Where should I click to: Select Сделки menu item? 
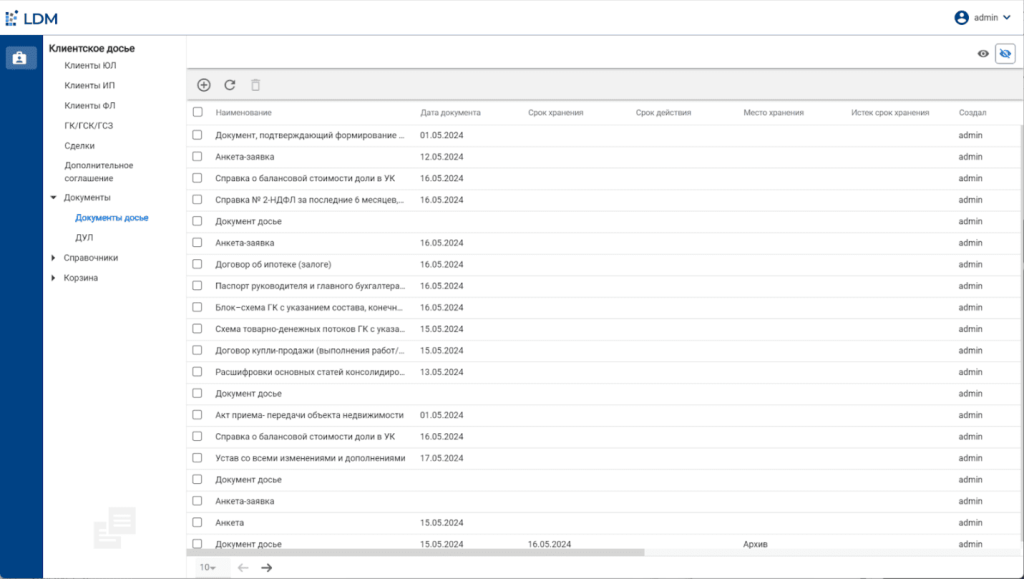pyautogui.click(x=80, y=146)
